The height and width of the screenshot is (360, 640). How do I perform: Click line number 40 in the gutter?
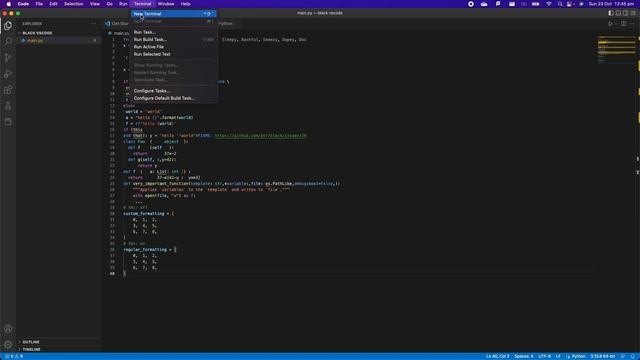click(x=112, y=273)
